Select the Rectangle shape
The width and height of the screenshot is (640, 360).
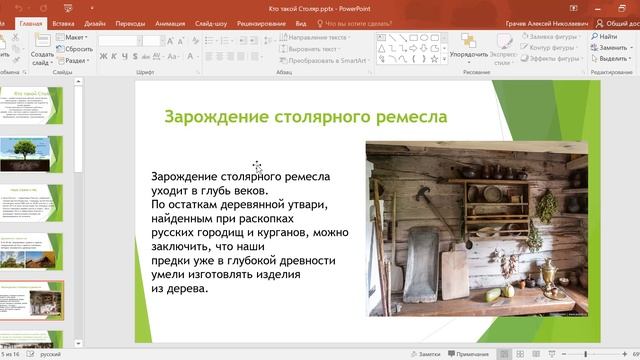pyautogui.click(x=413, y=38)
